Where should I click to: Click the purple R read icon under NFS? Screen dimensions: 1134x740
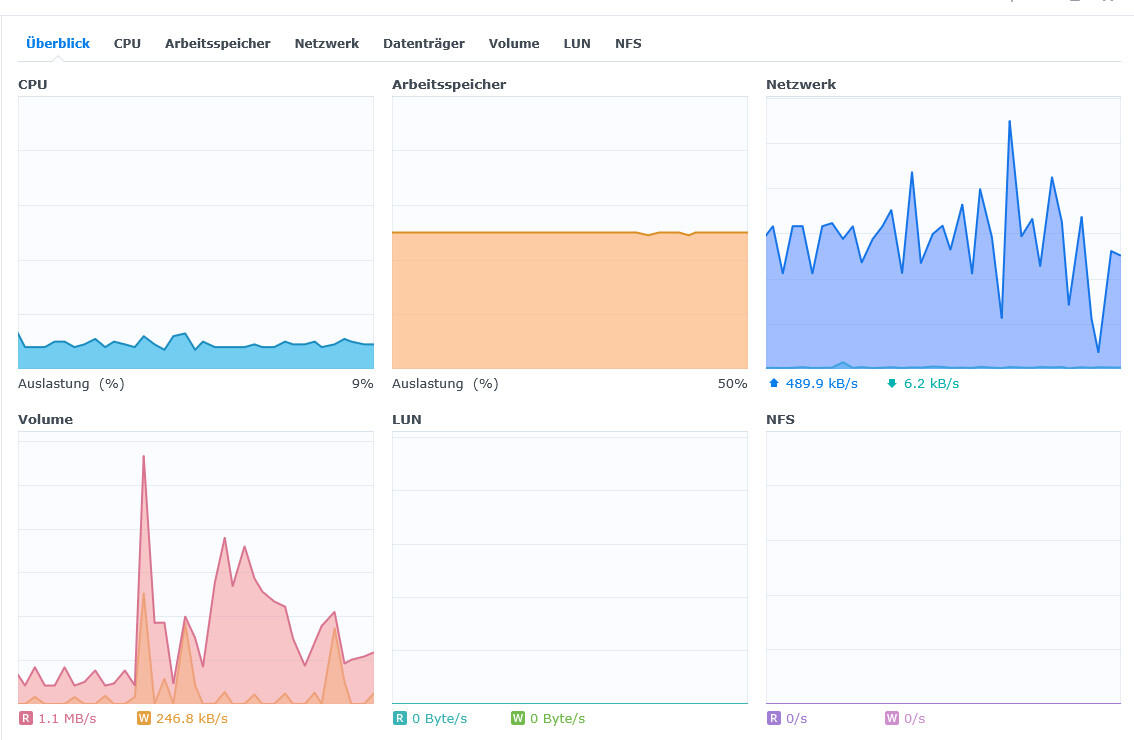(x=773, y=718)
